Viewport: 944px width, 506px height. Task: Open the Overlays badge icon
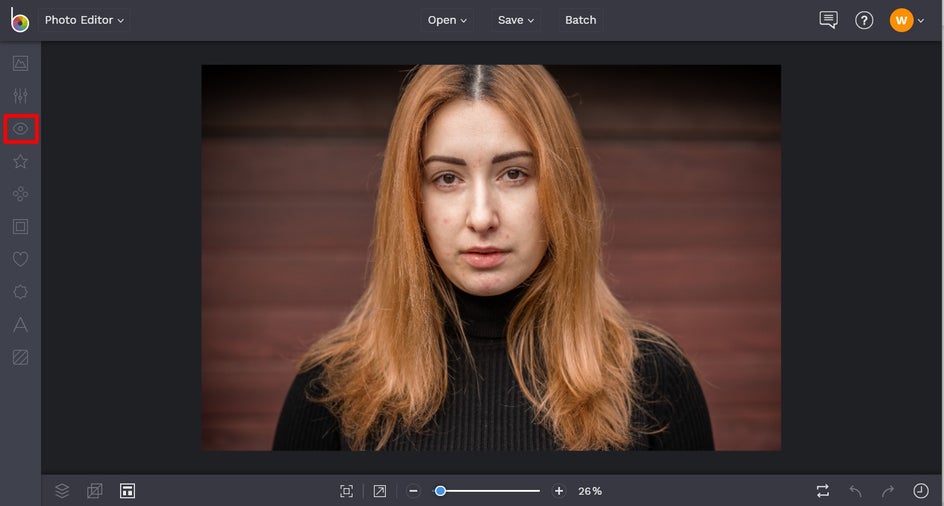[20, 292]
